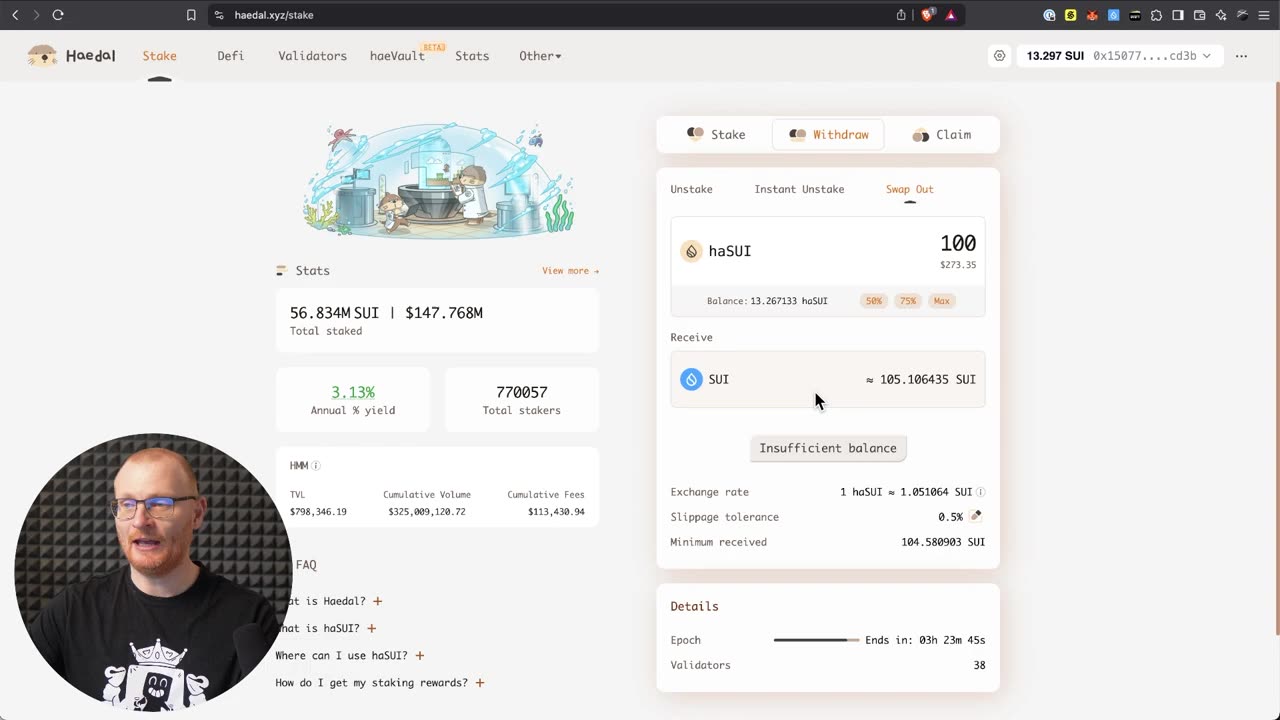Click the Haedal logo in the header
This screenshot has height=720, width=1280.
(72, 56)
